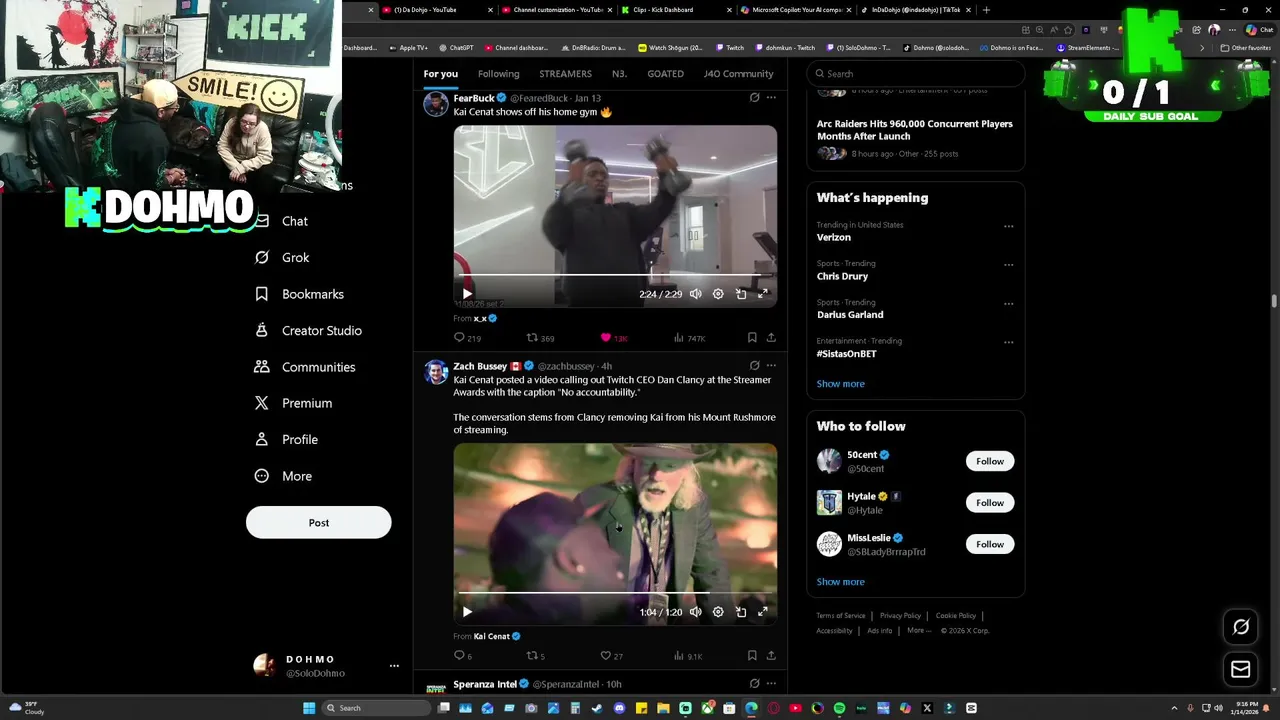Open the DOHMO account switcher menu
1280x720 pixels.
click(326, 666)
